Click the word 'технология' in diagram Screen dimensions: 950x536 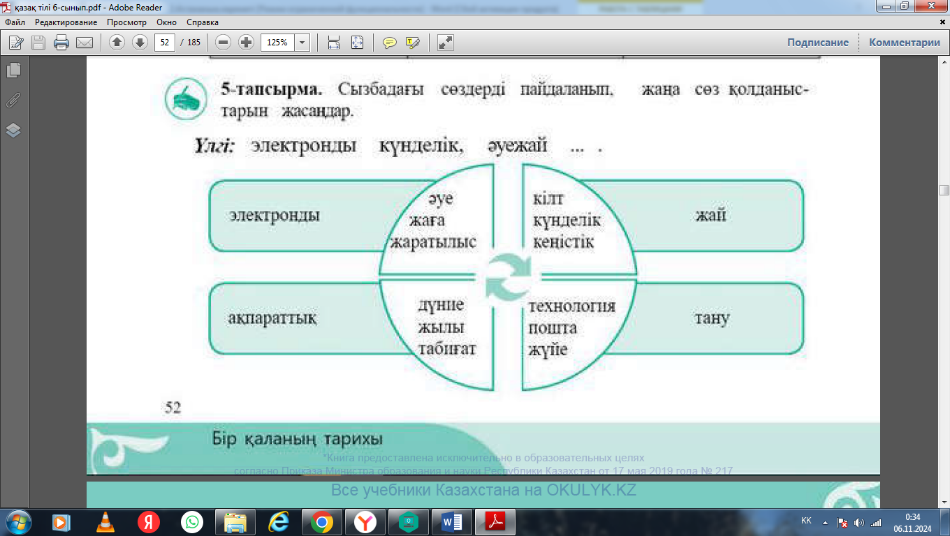tap(571, 306)
